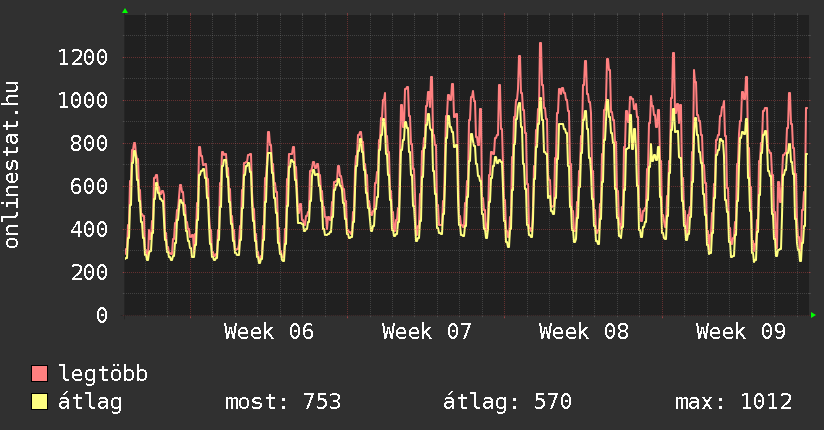Click the 'max: 1012' statistic
The image size is (824, 430).
734,402
